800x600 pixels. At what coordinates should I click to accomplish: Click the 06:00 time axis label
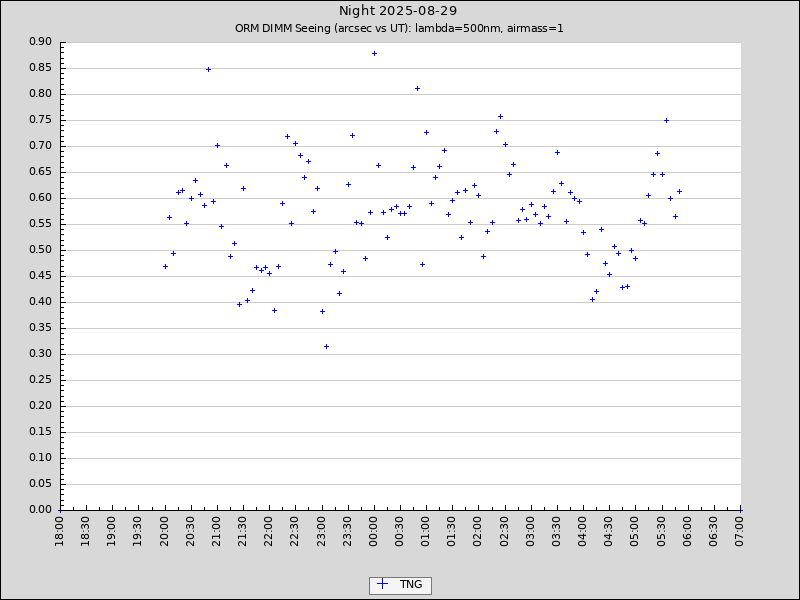688,532
